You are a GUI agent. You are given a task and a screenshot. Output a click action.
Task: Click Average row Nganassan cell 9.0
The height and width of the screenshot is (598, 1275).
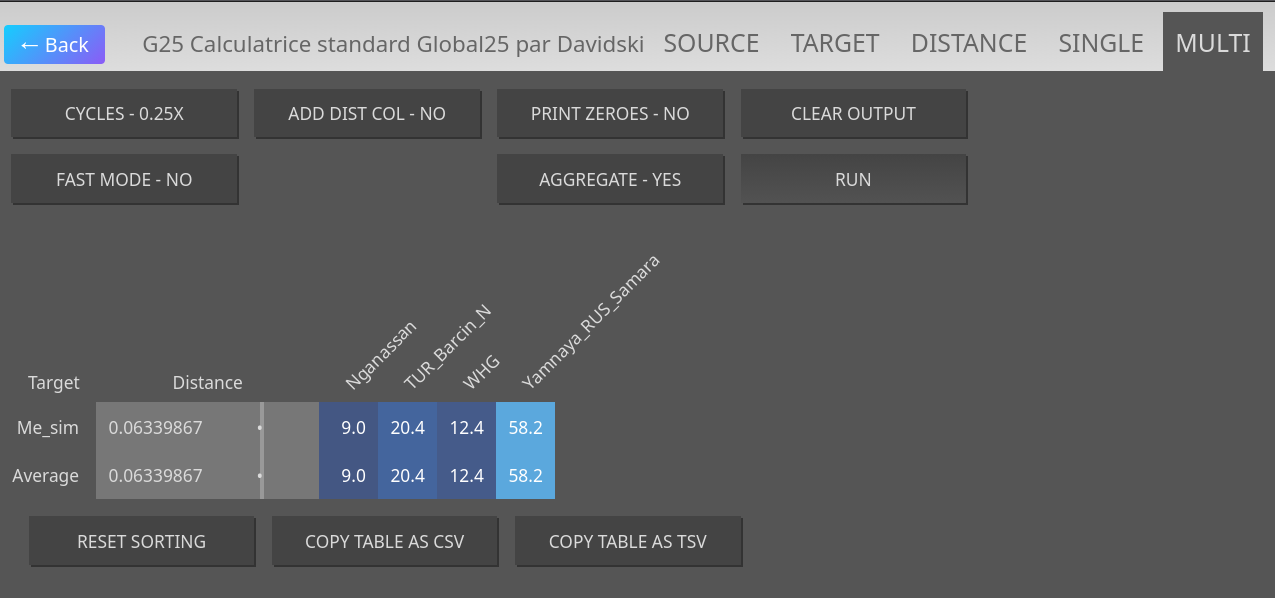(x=349, y=476)
